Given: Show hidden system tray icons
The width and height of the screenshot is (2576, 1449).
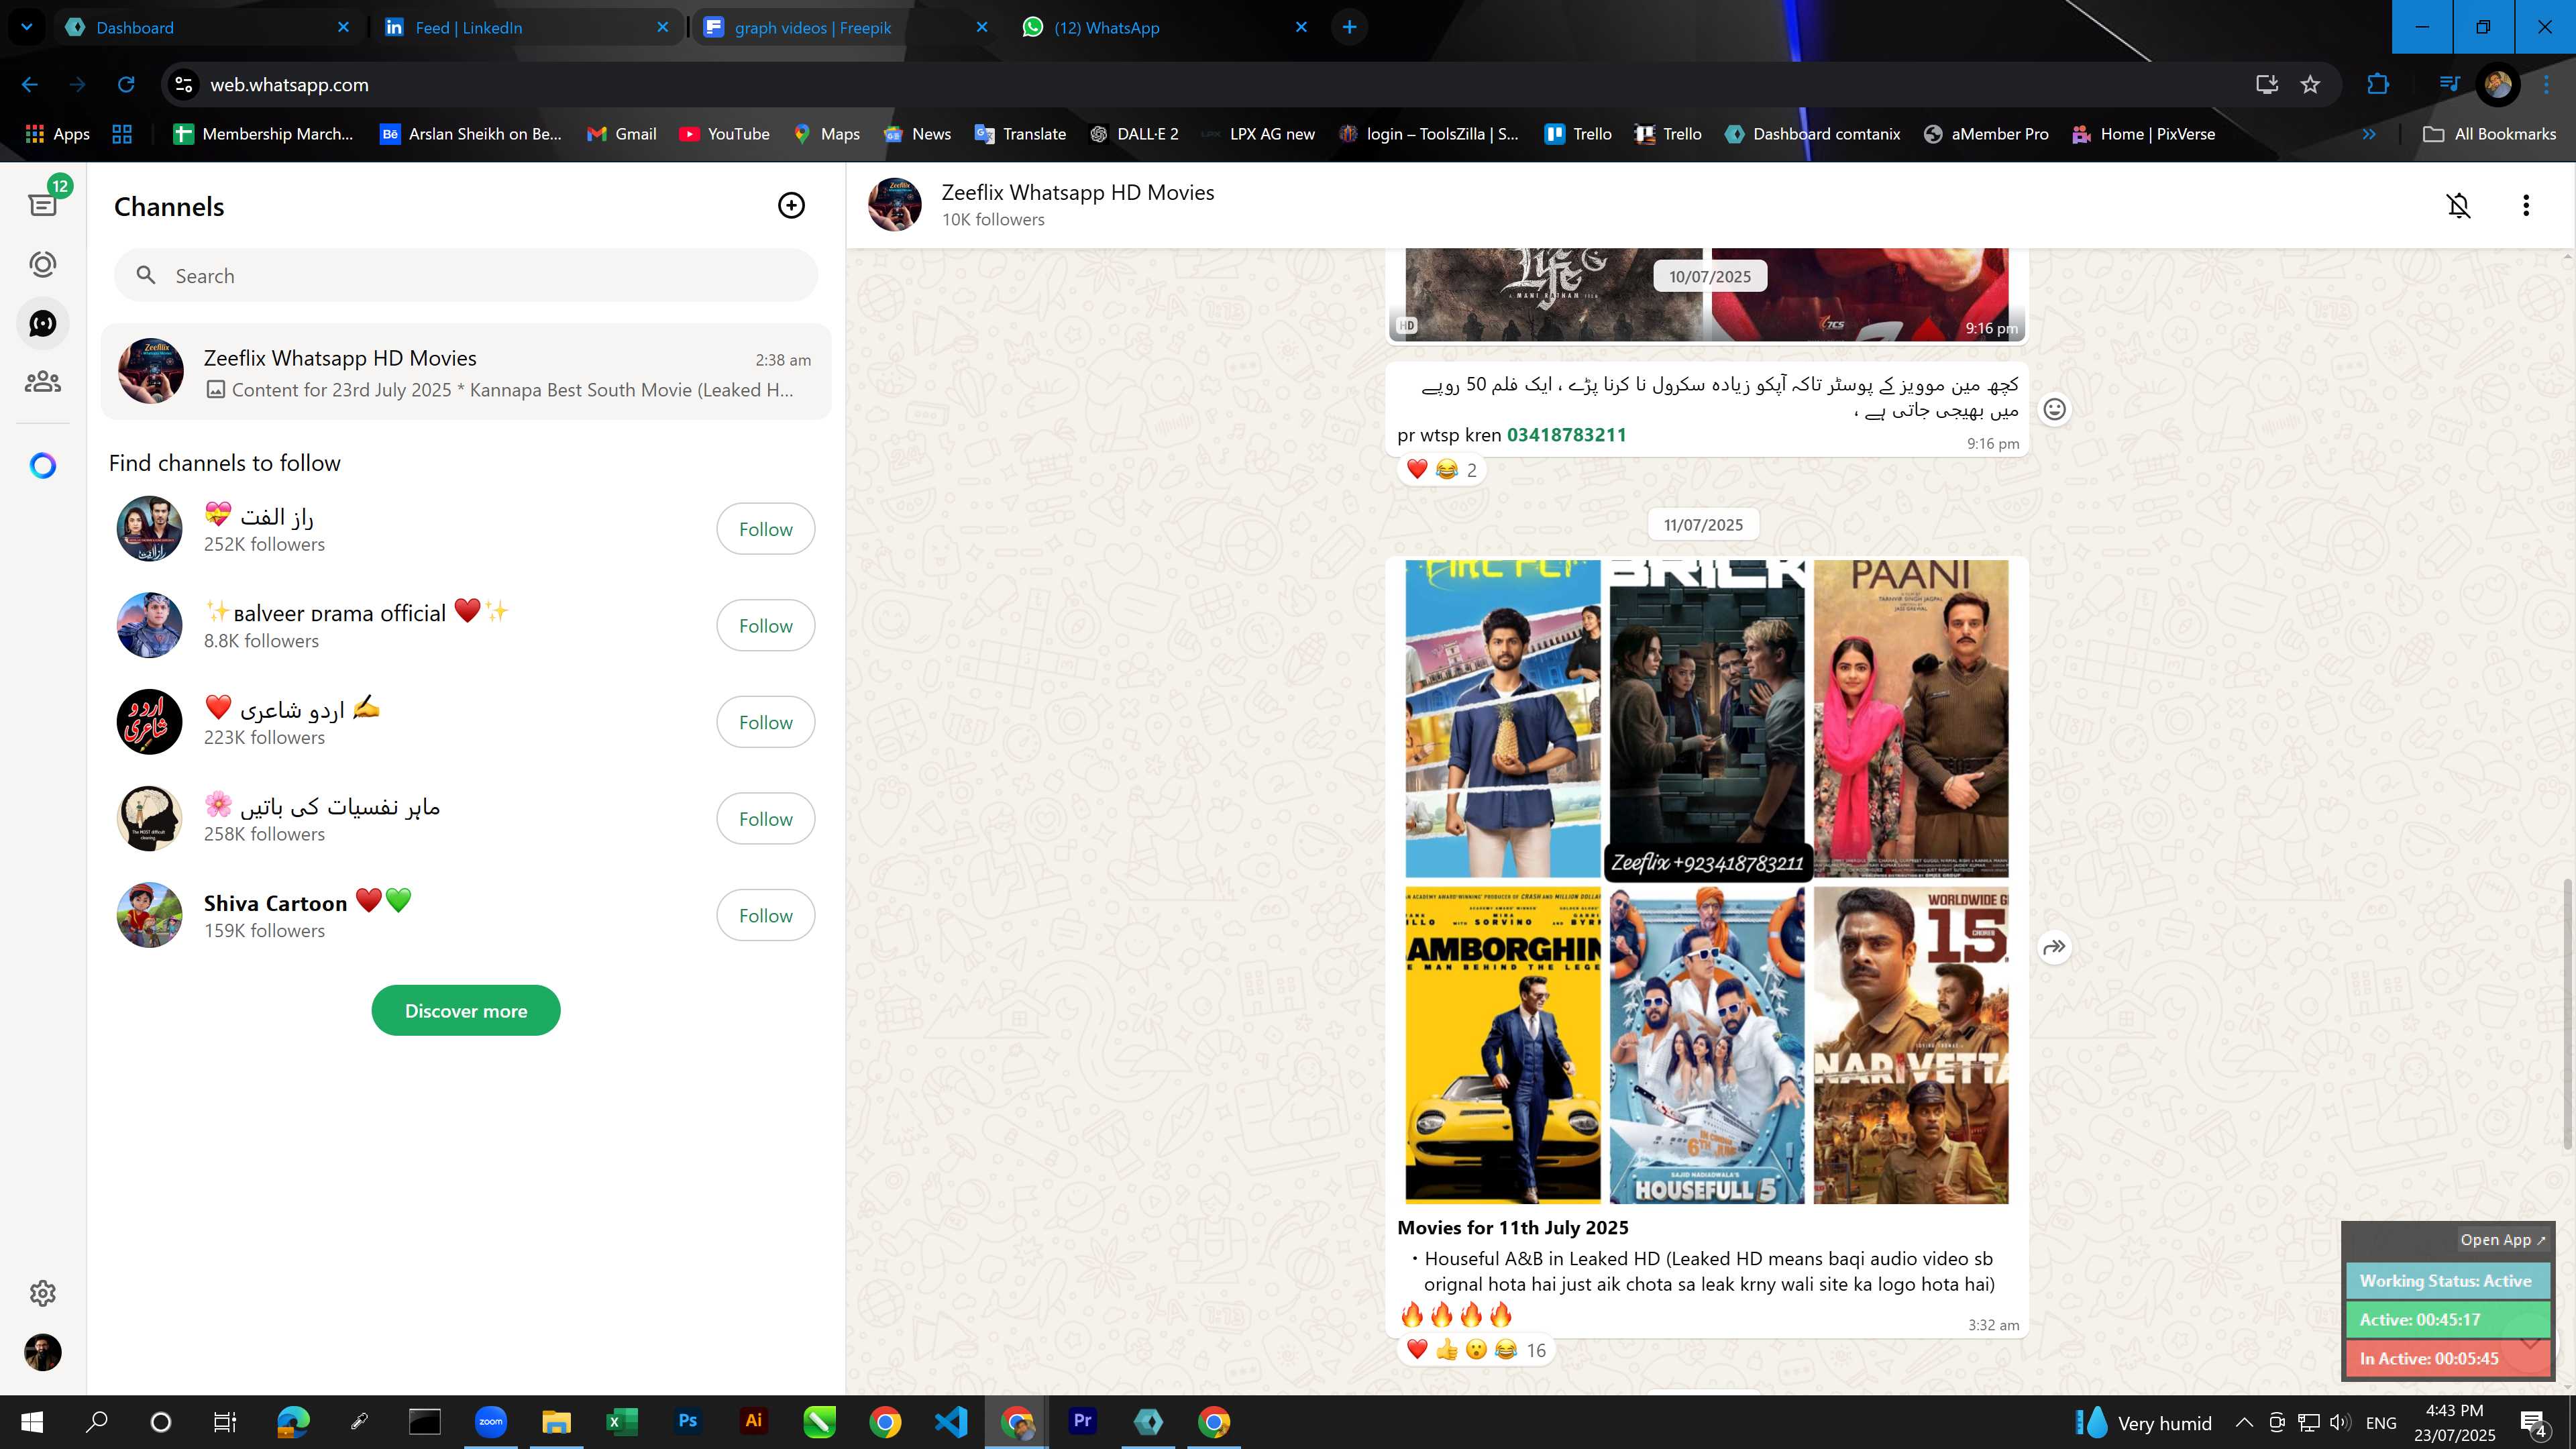Looking at the screenshot, I should [x=2244, y=1422].
